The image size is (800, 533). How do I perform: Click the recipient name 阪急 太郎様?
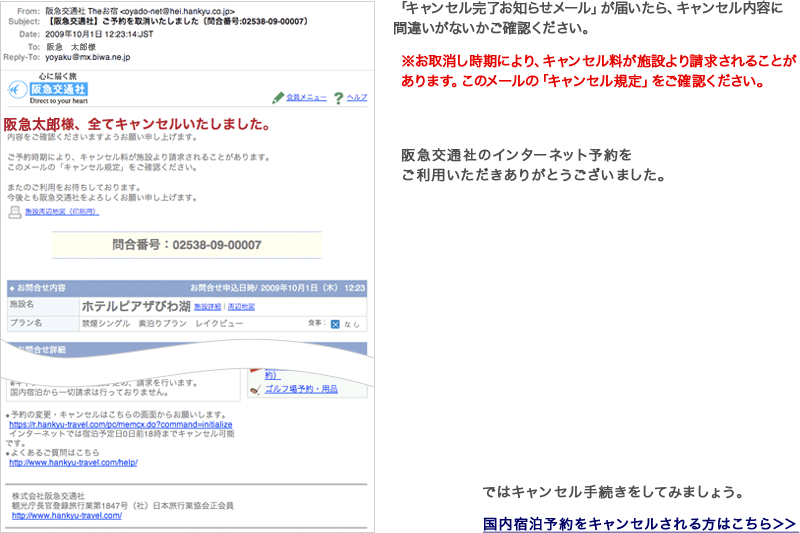pos(71,47)
